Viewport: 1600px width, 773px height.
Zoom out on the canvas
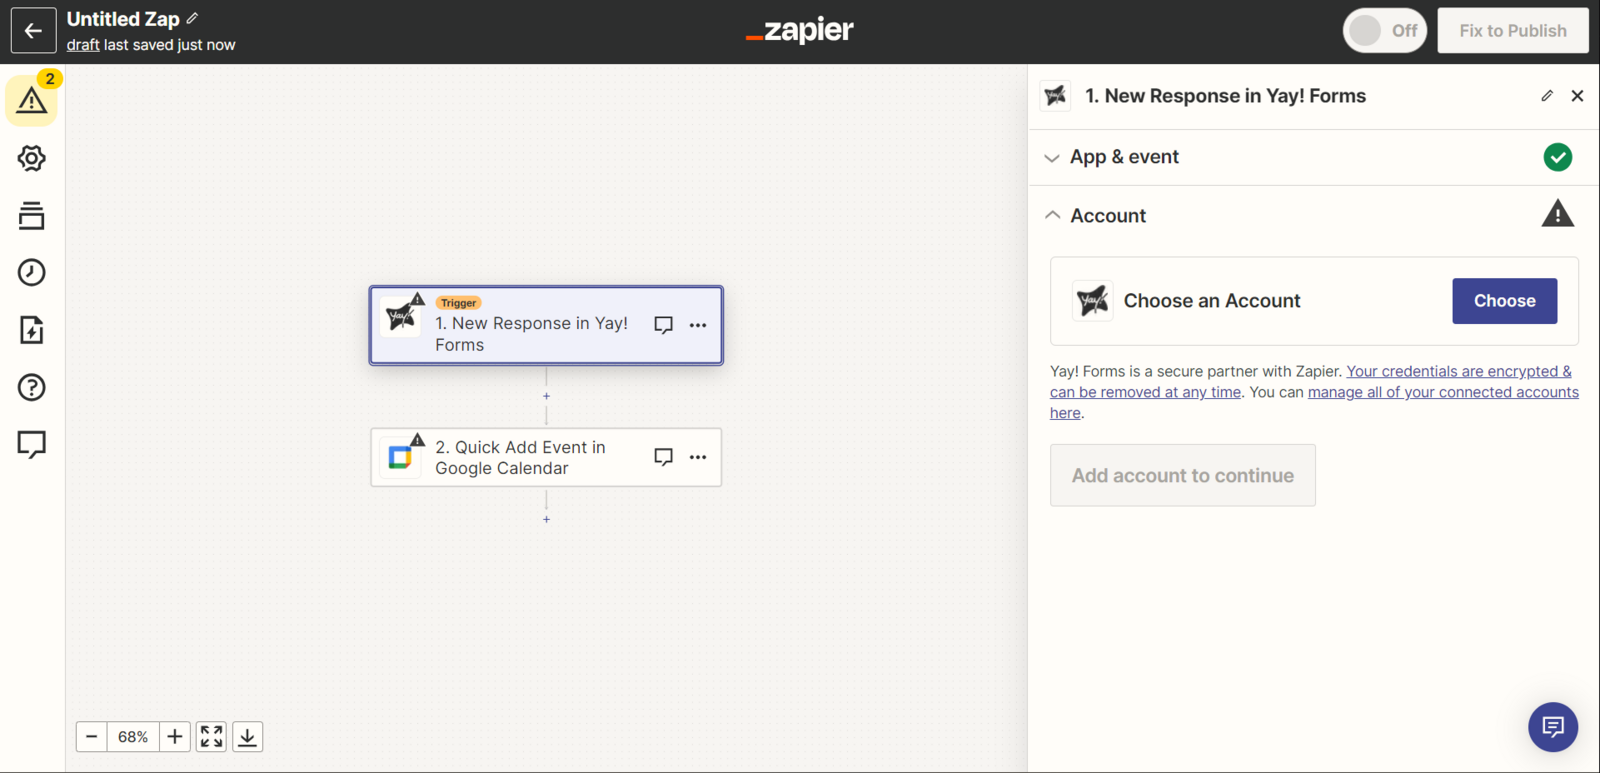click(92, 737)
